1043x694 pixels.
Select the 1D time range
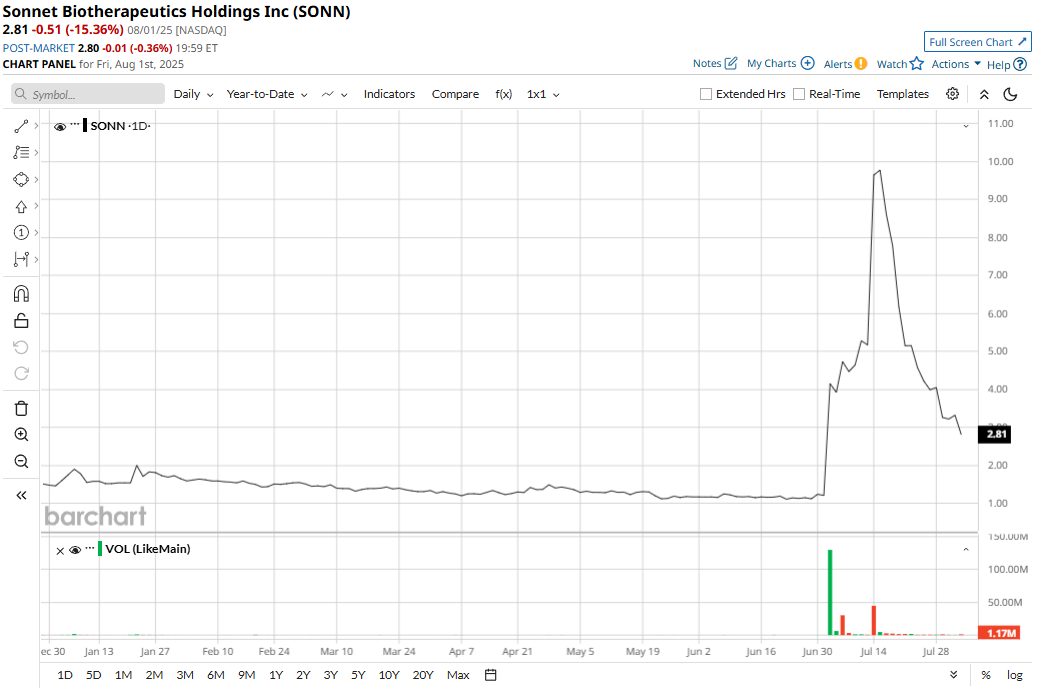[x=65, y=675]
